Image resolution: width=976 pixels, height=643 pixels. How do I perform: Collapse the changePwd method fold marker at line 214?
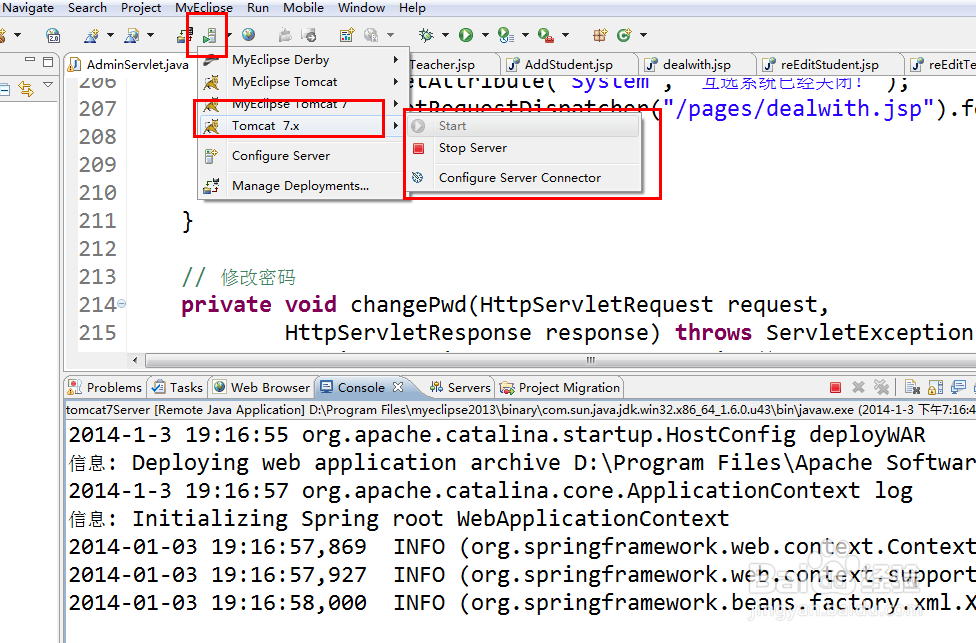coord(122,304)
